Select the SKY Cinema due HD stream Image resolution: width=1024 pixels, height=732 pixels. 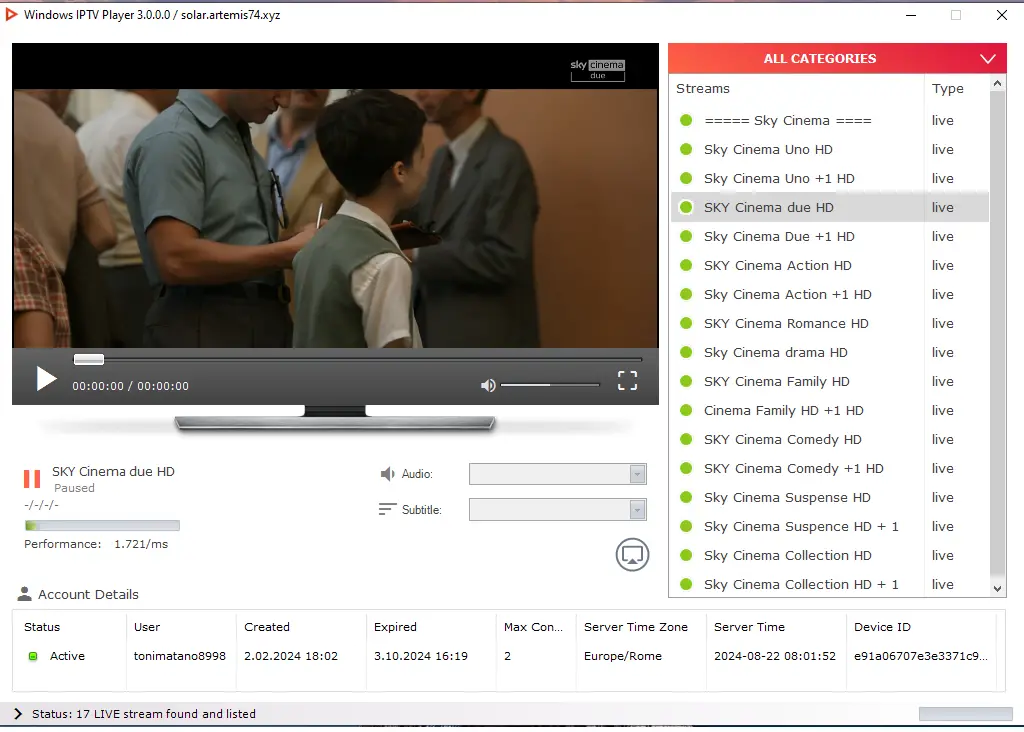pos(829,208)
